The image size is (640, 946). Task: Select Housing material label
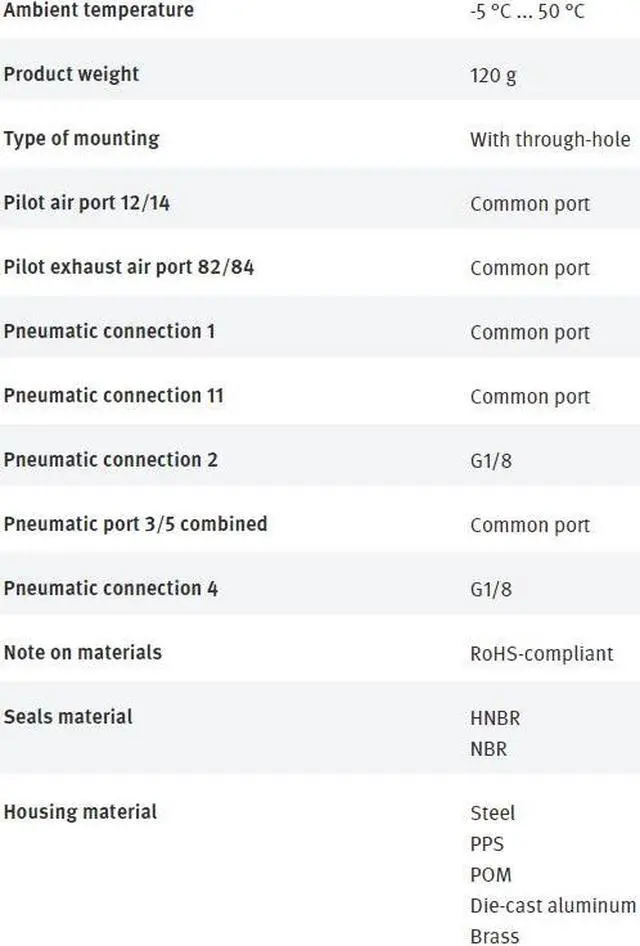coord(80,811)
